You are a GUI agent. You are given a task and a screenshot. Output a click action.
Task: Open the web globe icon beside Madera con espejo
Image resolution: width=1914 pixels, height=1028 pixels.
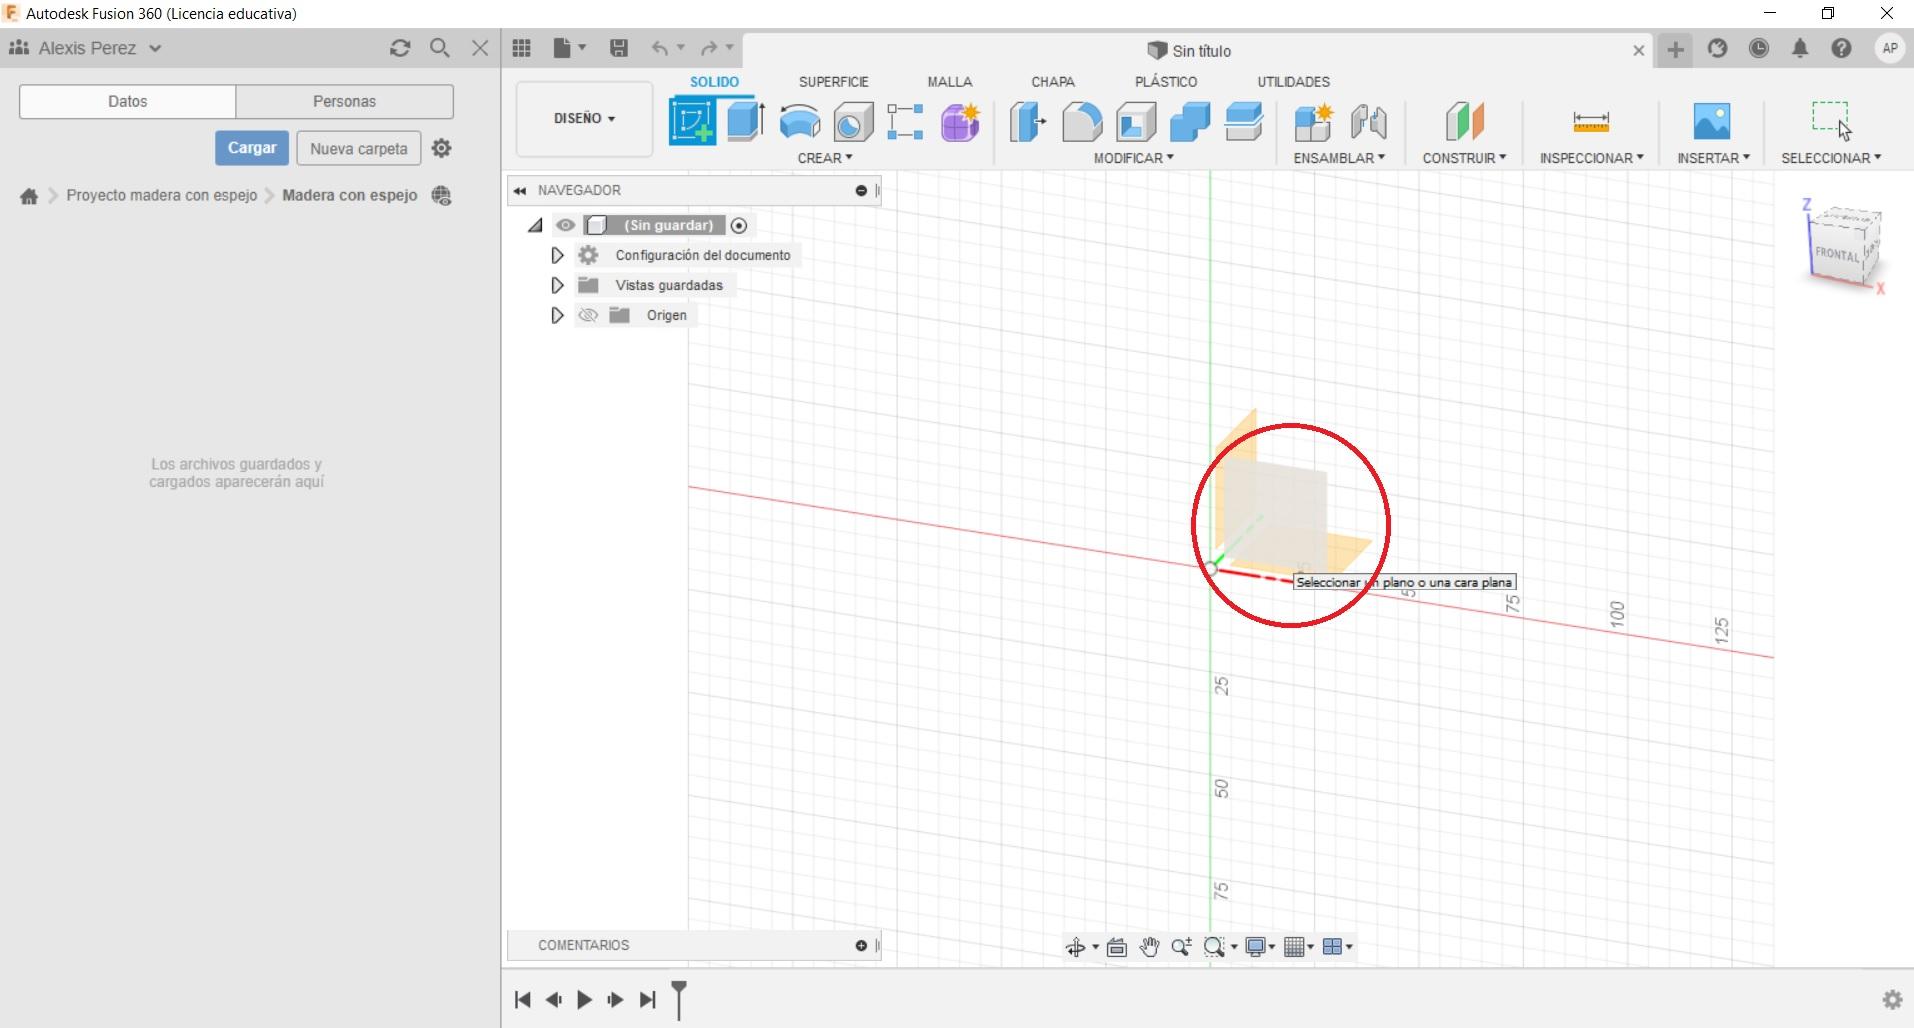pyautogui.click(x=441, y=195)
